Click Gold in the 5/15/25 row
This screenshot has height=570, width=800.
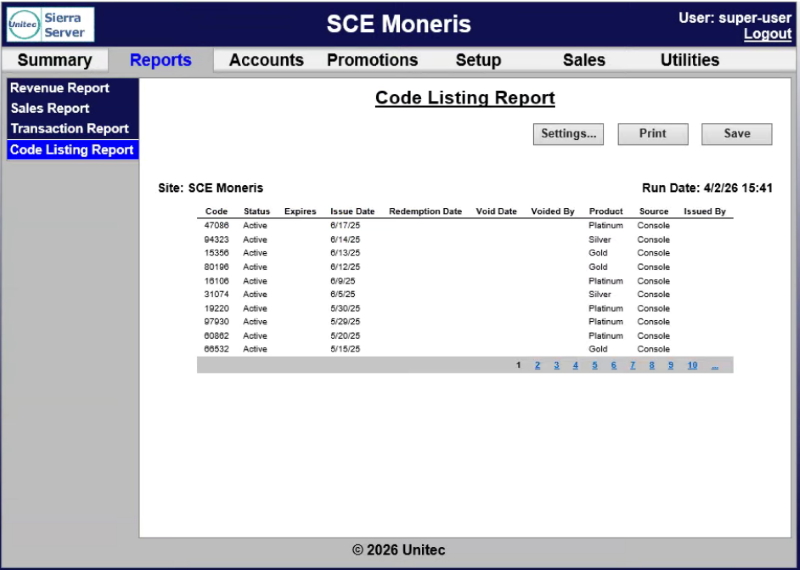coord(598,350)
